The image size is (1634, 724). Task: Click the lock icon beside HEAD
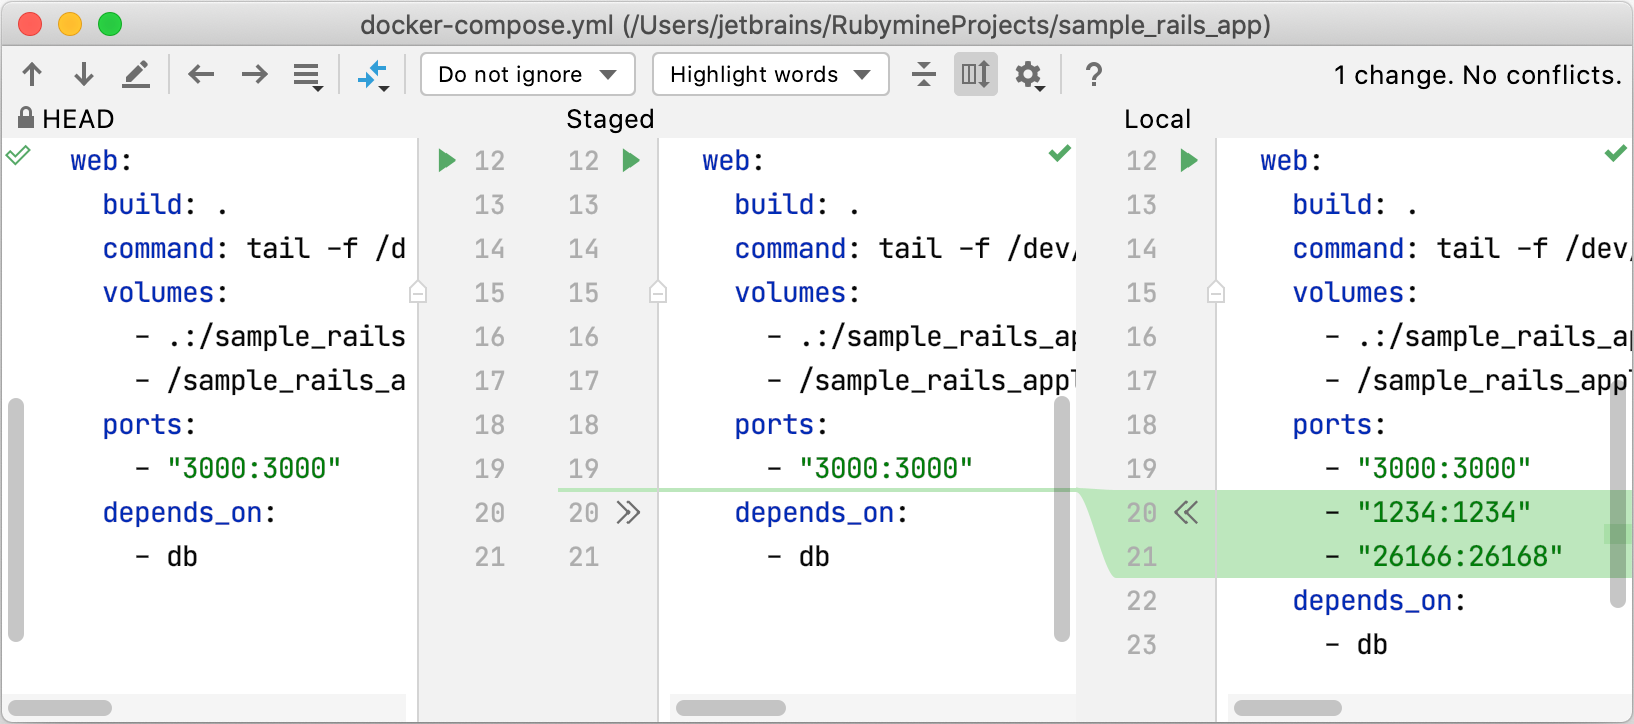[26, 118]
